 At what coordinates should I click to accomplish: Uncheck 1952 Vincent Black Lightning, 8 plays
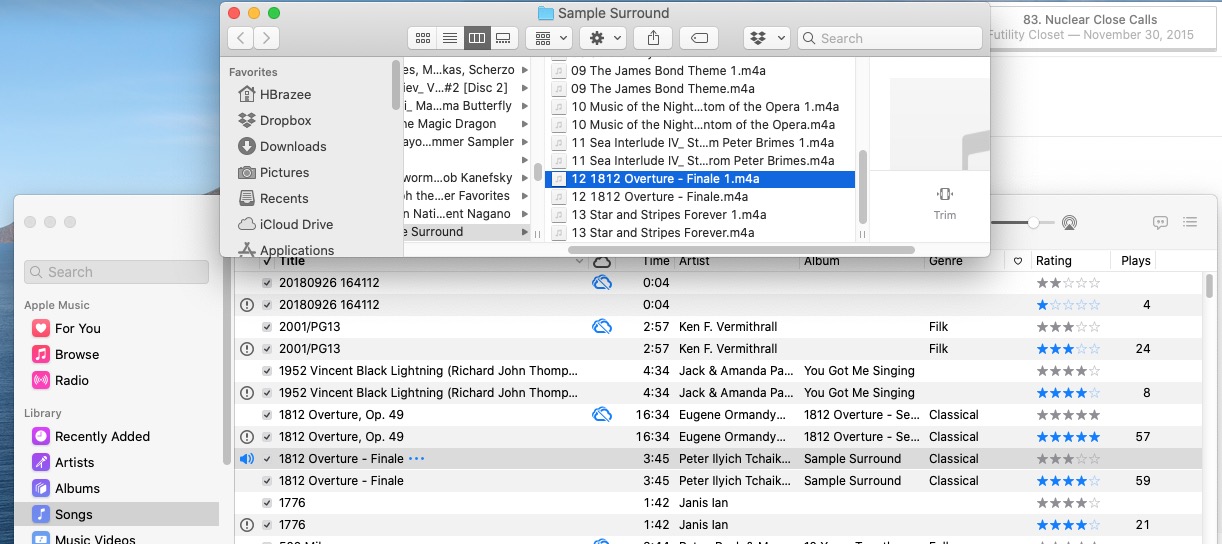(267, 393)
